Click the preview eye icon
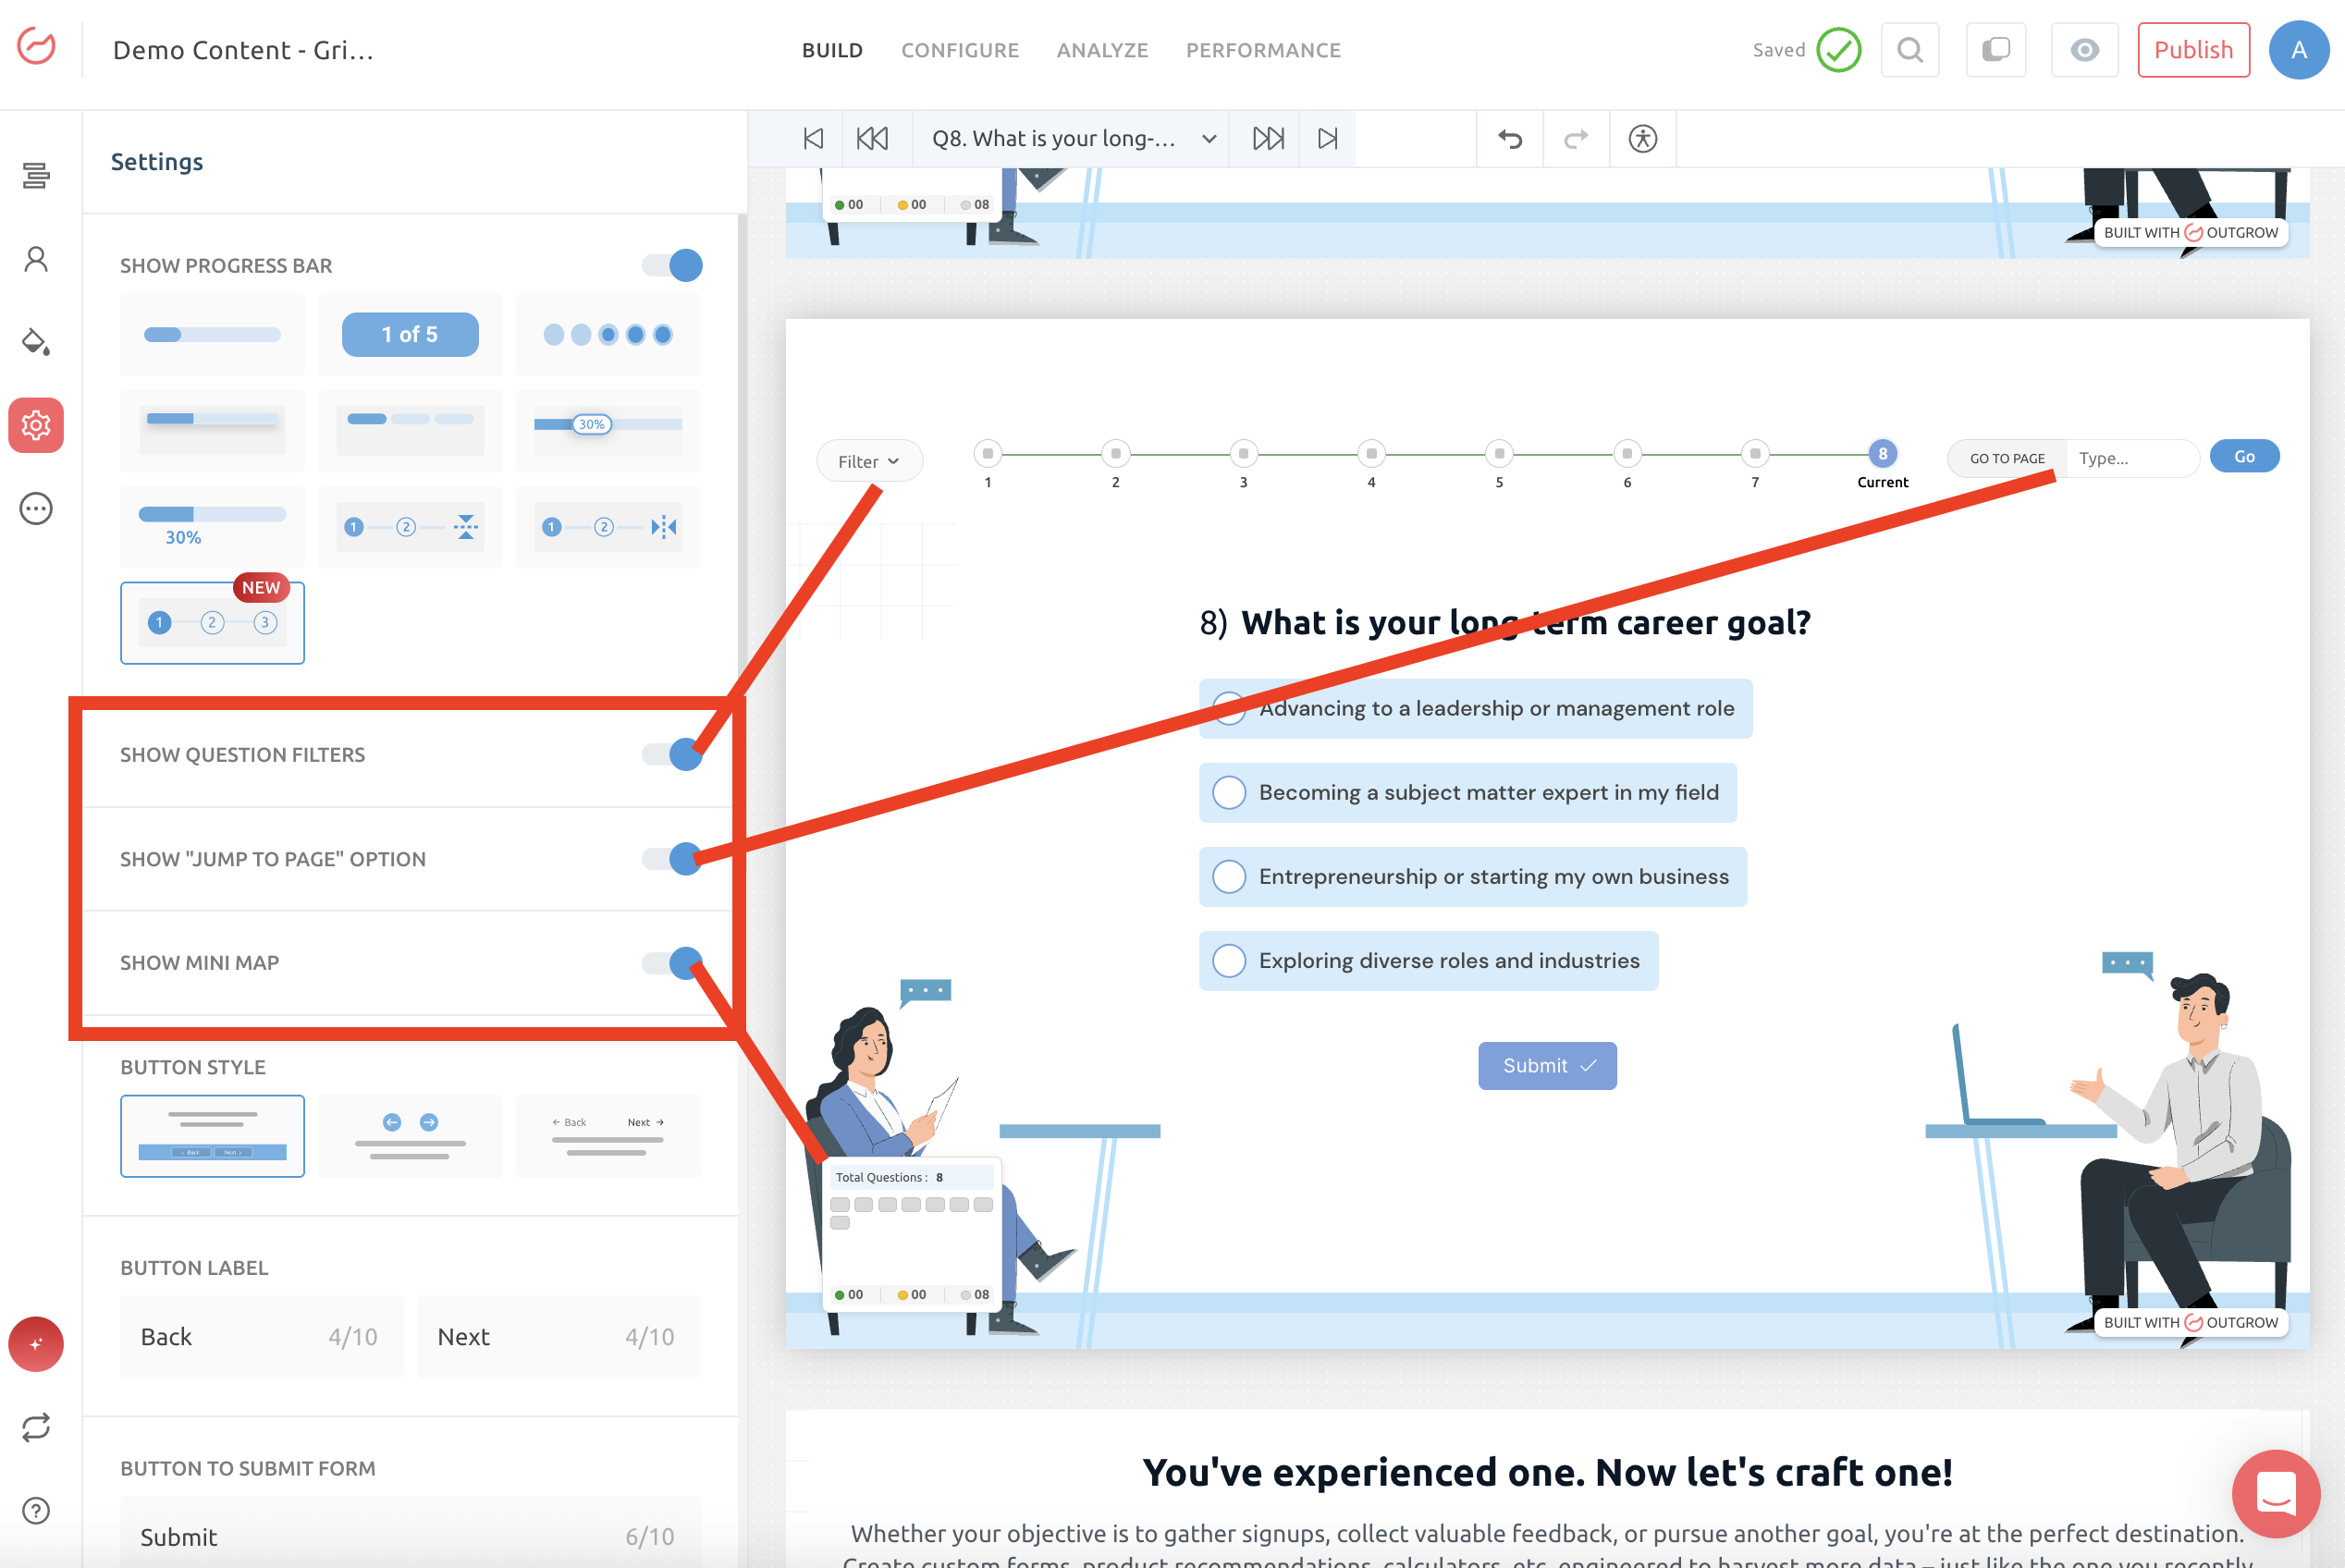 tap(2084, 50)
